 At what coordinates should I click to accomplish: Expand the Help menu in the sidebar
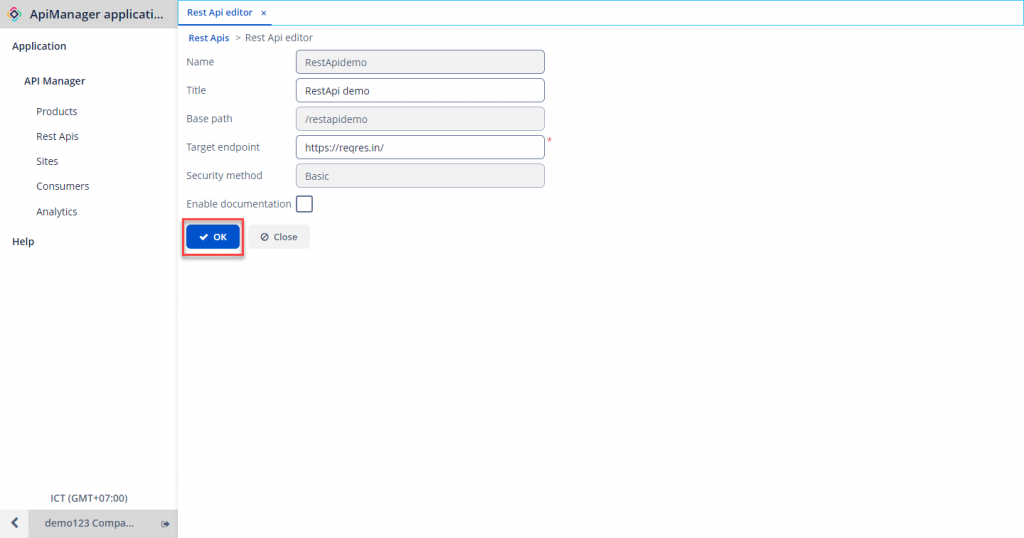pos(23,242)
